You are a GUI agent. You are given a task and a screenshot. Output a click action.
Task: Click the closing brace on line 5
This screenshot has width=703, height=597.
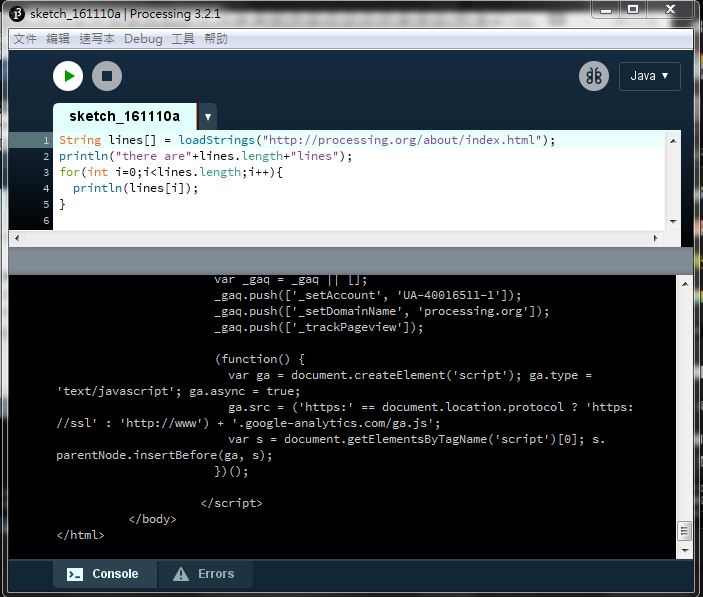point(62,204)
